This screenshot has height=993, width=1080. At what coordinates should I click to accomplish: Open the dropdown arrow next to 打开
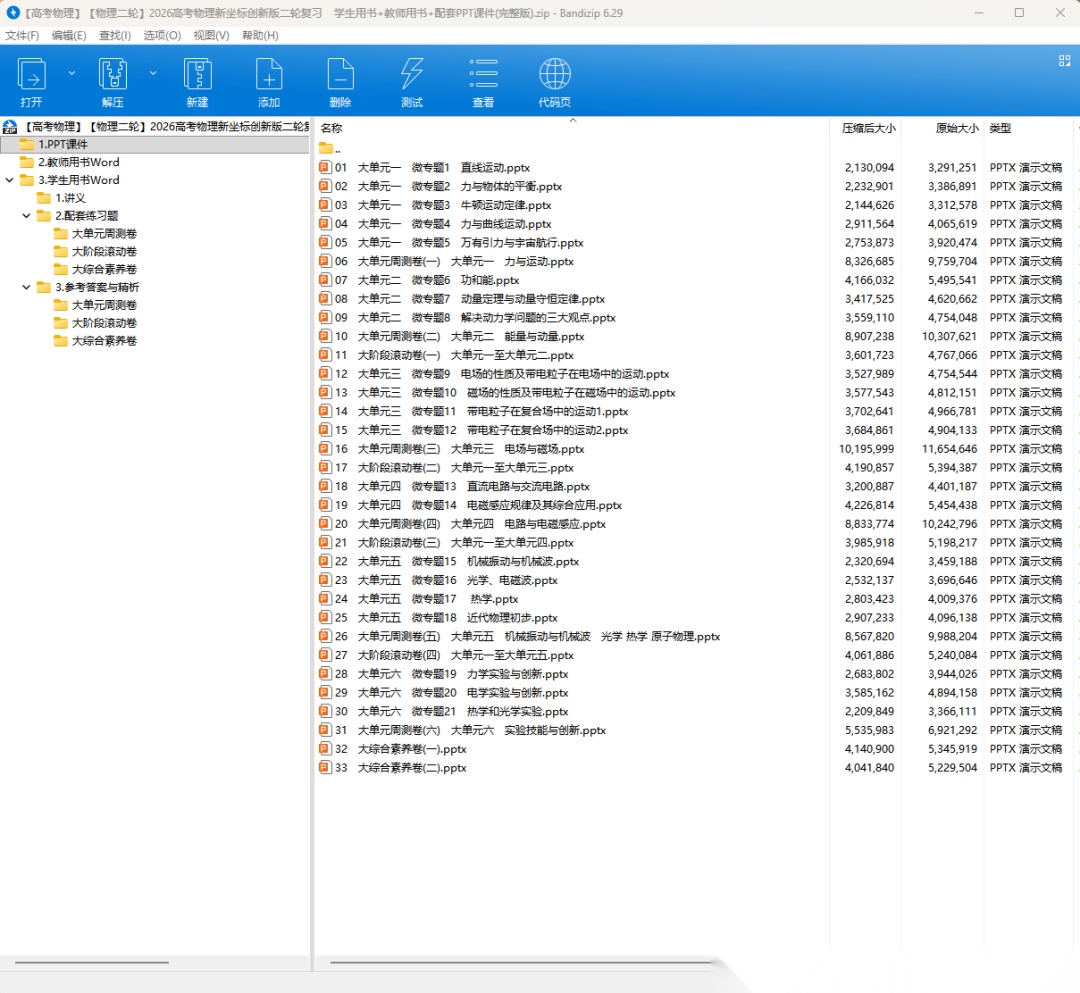click(x=71, y=72)
